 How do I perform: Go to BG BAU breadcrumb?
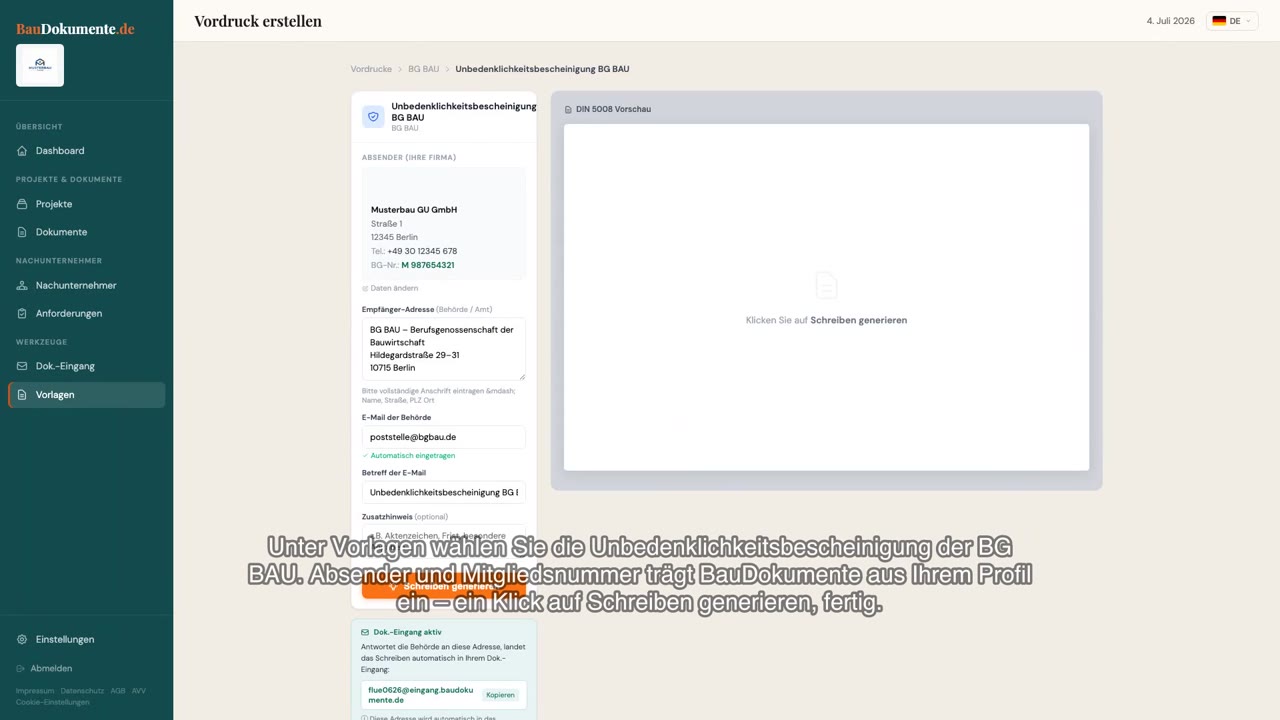coord(423,69)
